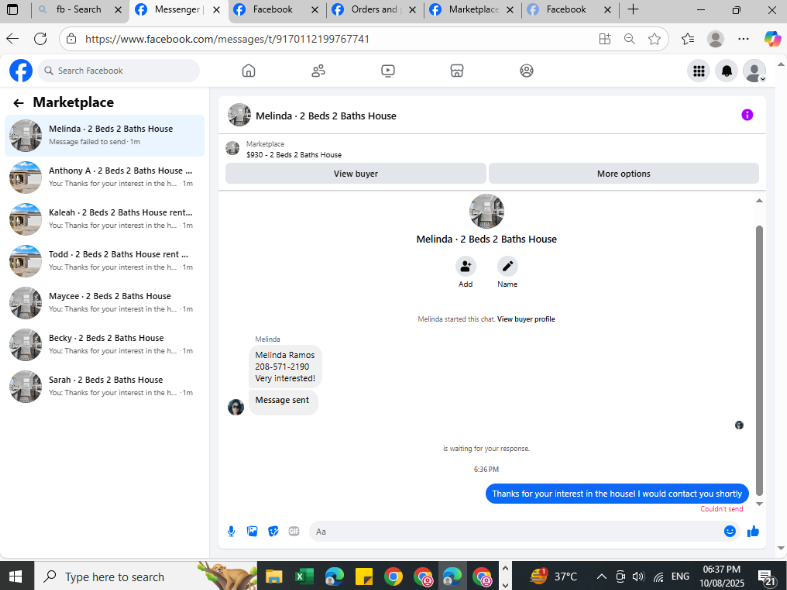Open a new browser tab
The width and height of the screenshot is (787, 590).
tap(633, 10)
